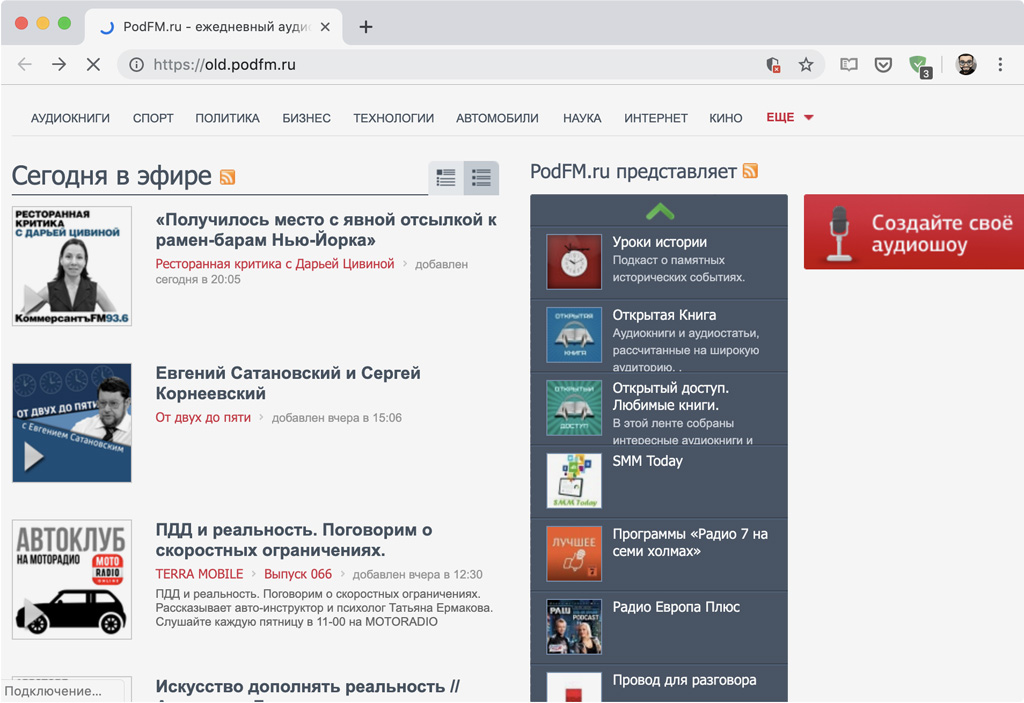Open the green shield extension icon
This screenshot has width=1024, height=703.
tap(920, 65)
